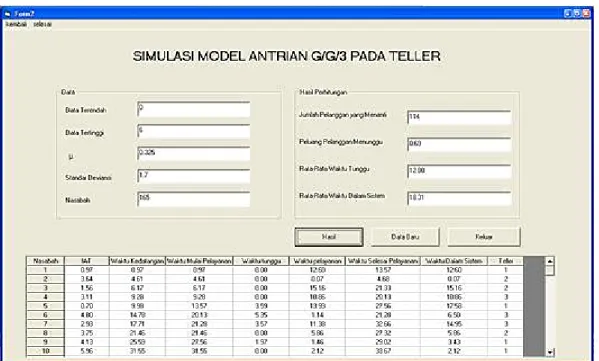Screen dimensions: 599x361
Task: Click the Data Baru button
Action: tap(405, 237)
